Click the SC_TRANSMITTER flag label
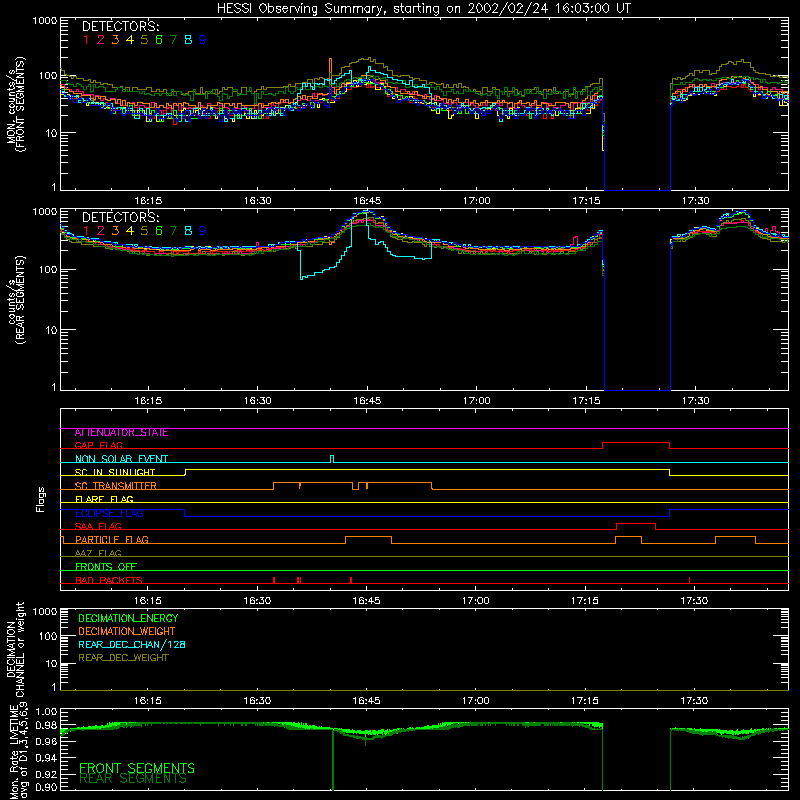Viewport: 800px width, 800px height. 116,486
